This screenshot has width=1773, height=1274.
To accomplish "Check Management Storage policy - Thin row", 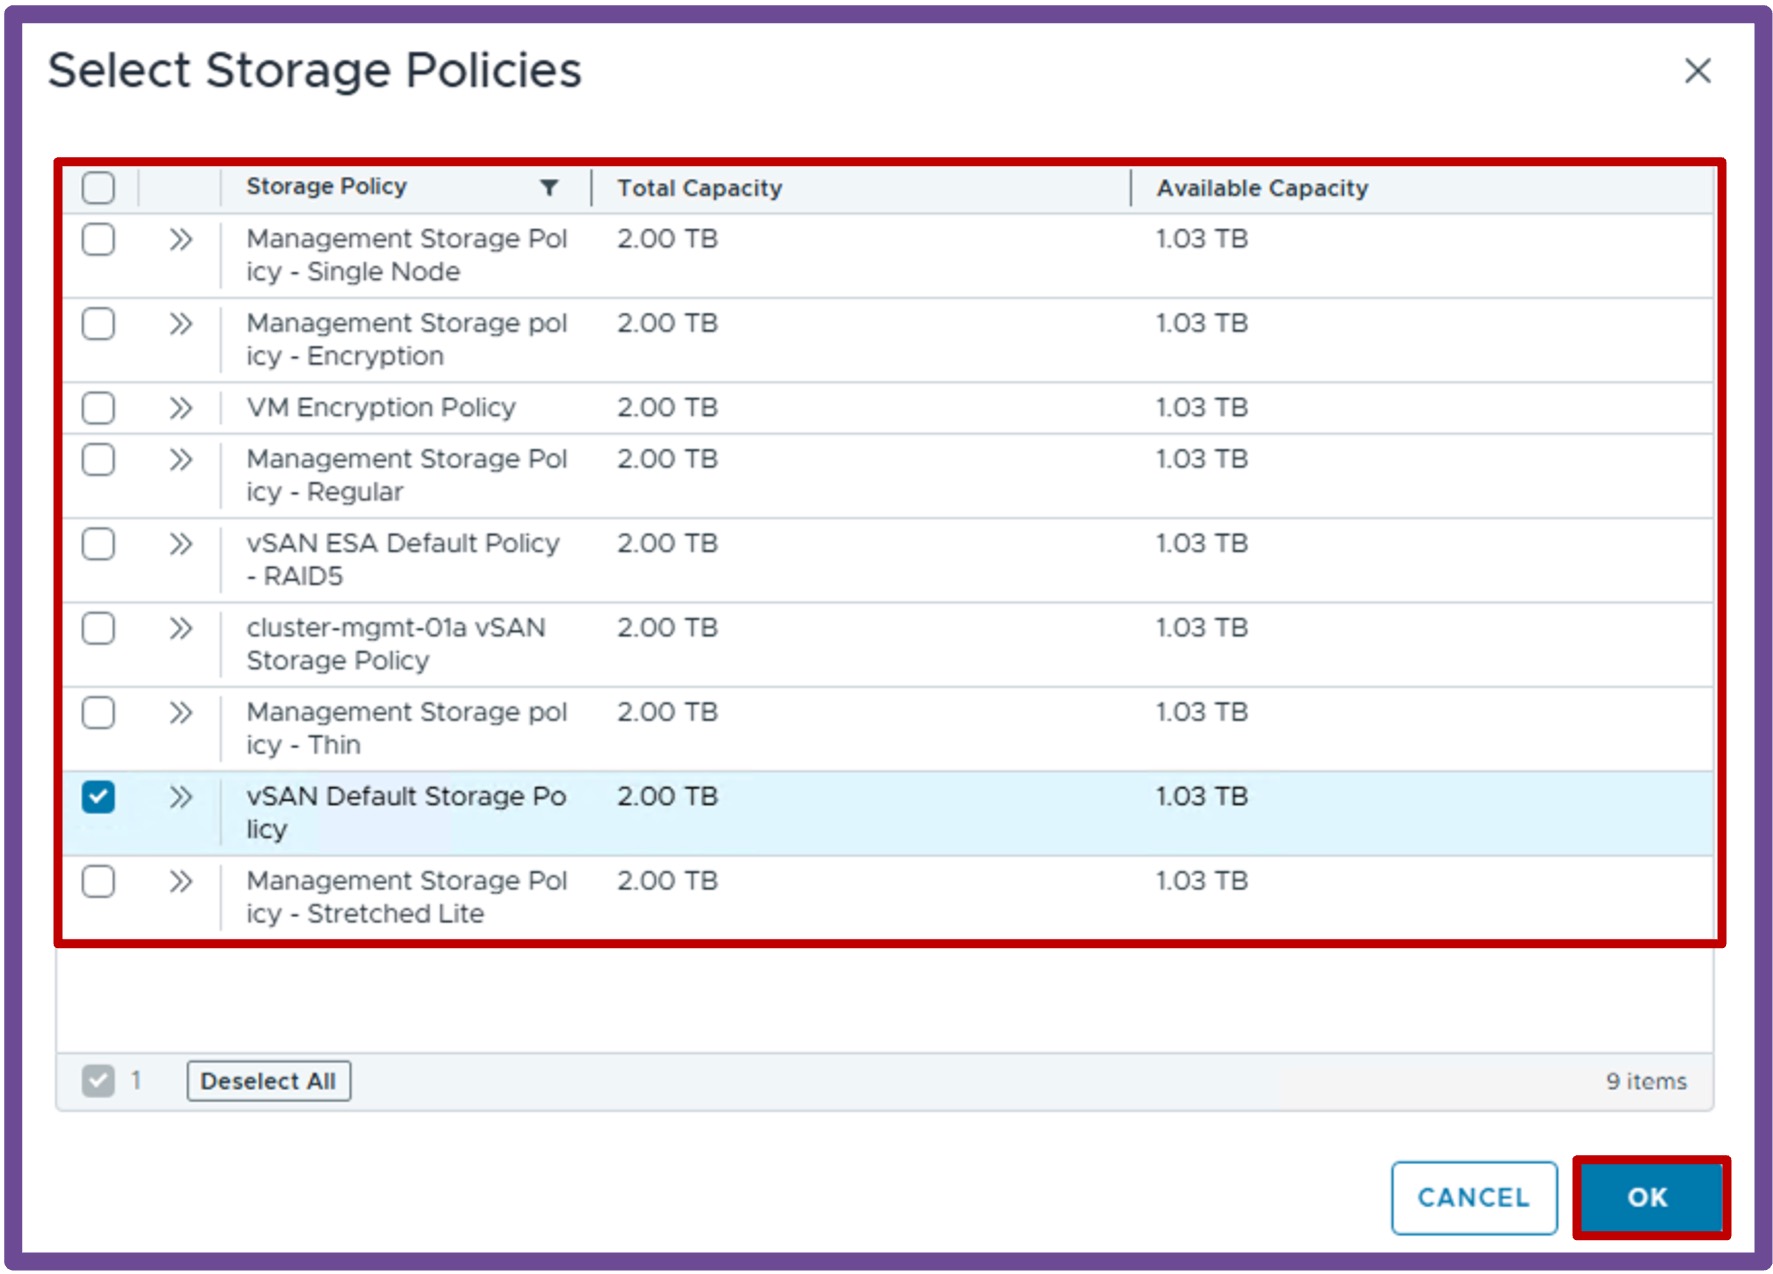I will [x=98, y=712].
